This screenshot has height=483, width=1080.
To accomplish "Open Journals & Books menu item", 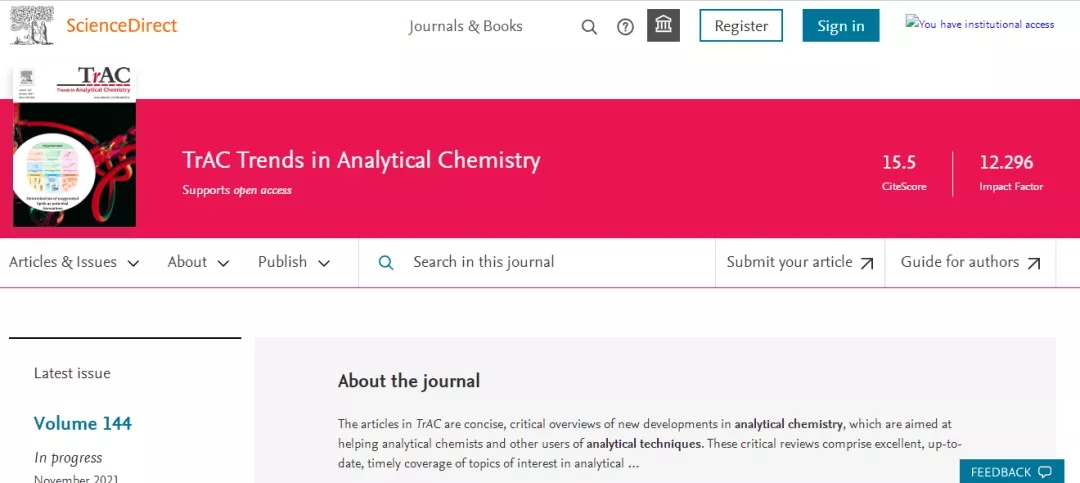I will point(466,26).
